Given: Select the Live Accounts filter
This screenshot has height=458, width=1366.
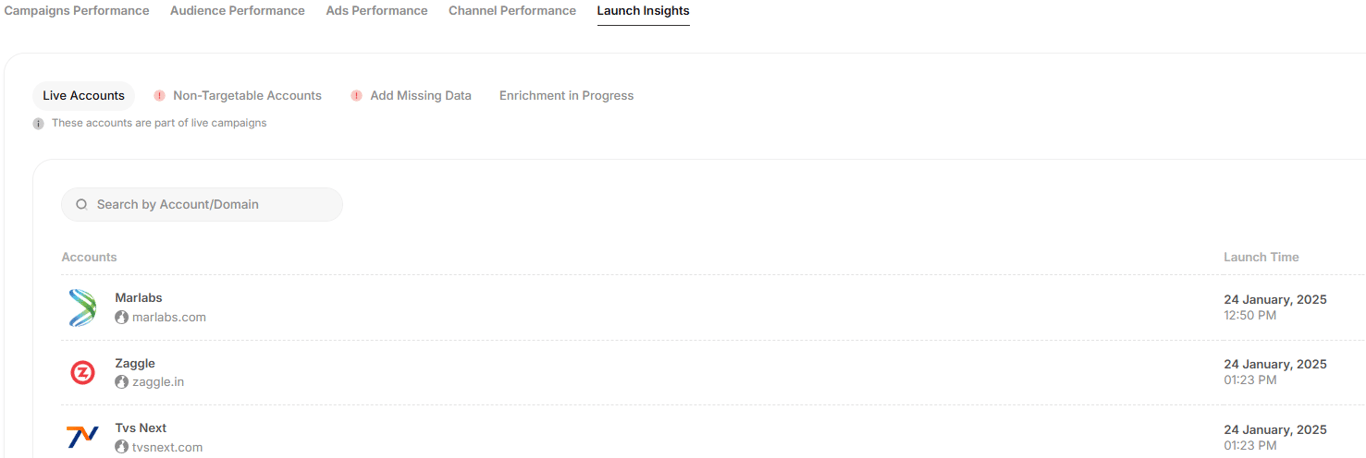Looking at the screenshot, I should tap(83, 96).
